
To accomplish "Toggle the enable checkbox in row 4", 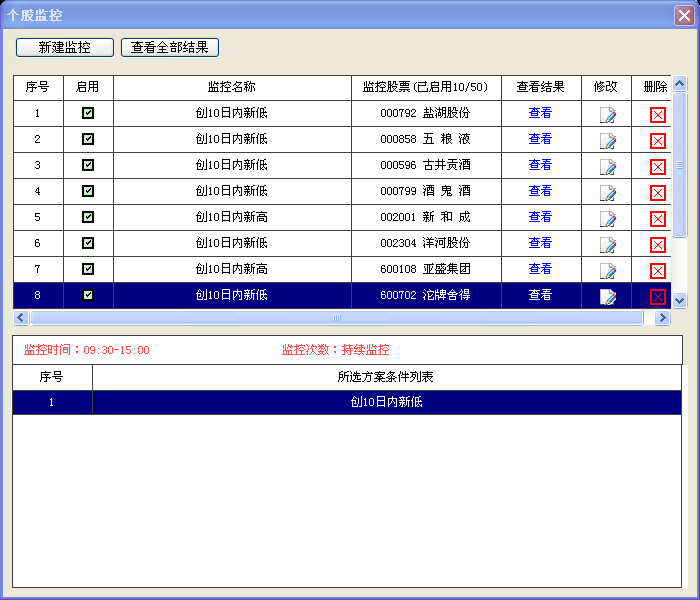I will coord(88,191).
